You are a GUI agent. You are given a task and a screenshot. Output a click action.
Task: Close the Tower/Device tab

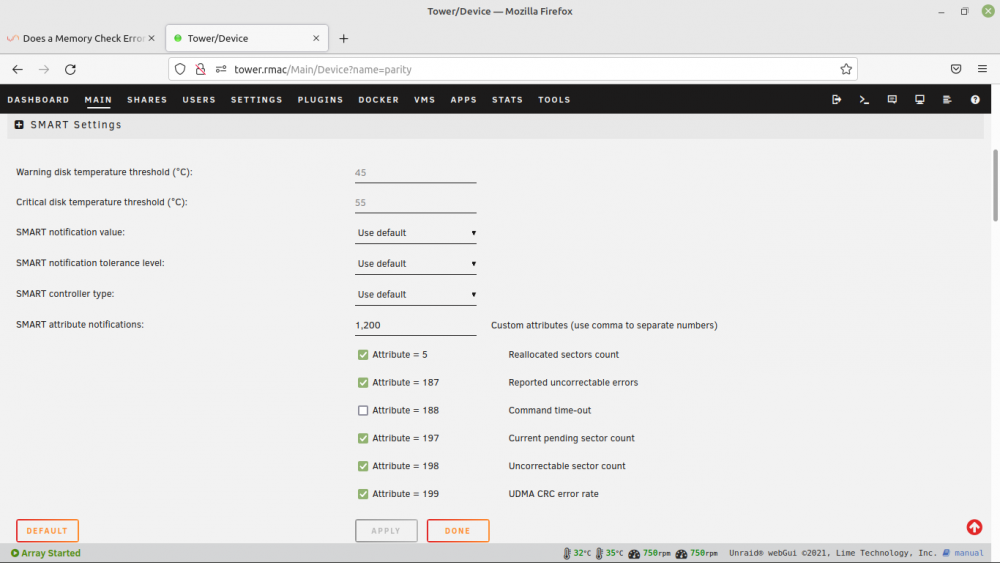coord(316,38)
